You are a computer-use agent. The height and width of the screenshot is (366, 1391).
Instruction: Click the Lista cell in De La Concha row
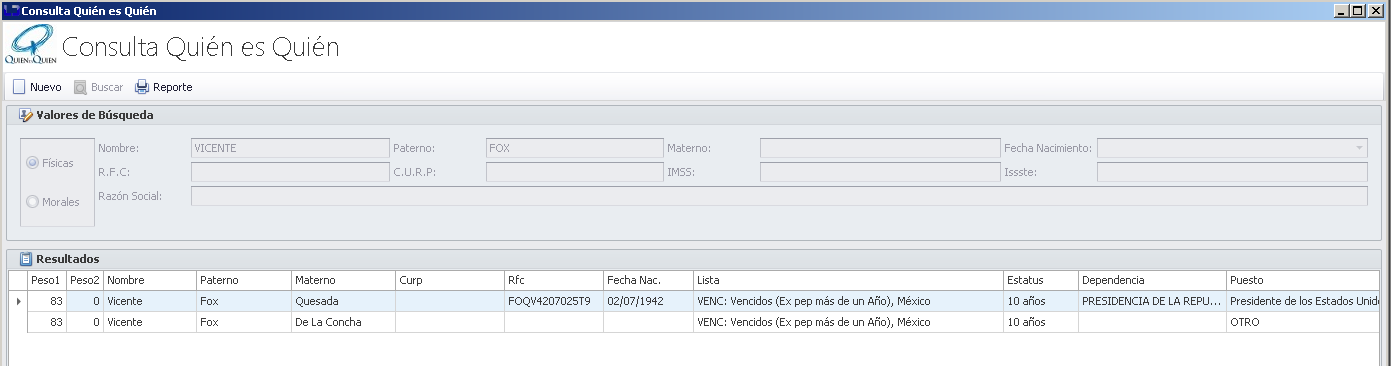(848, 322)
